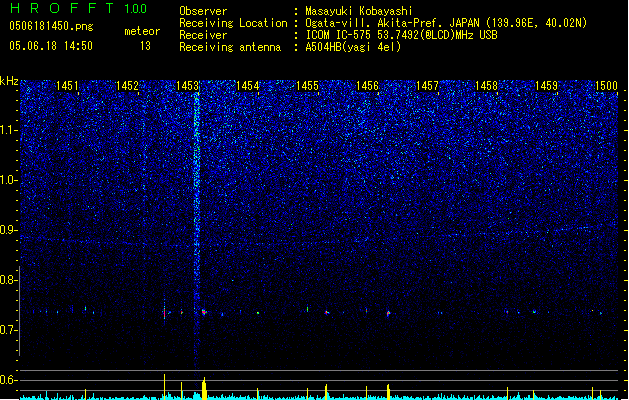Click the 1453 time marker
The width and height of the screenshot is (629, 400).
click(187, 86)
